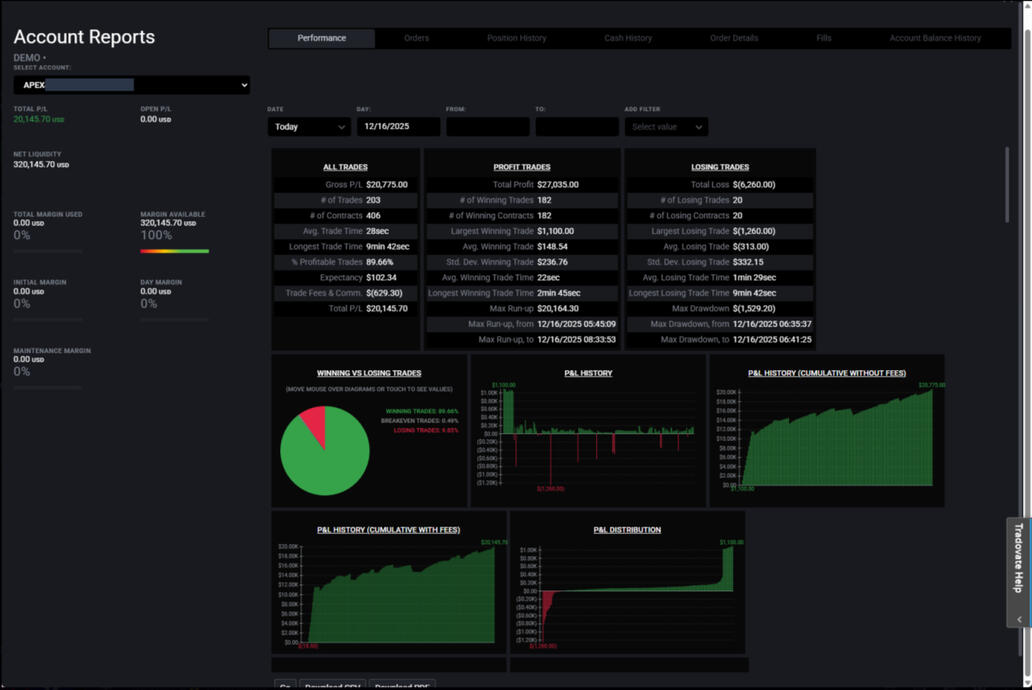Open the Tradovate Help side tab
Image resolution: width=1032 pixels, height=690 pixels.
click(x=1019, y=558)
